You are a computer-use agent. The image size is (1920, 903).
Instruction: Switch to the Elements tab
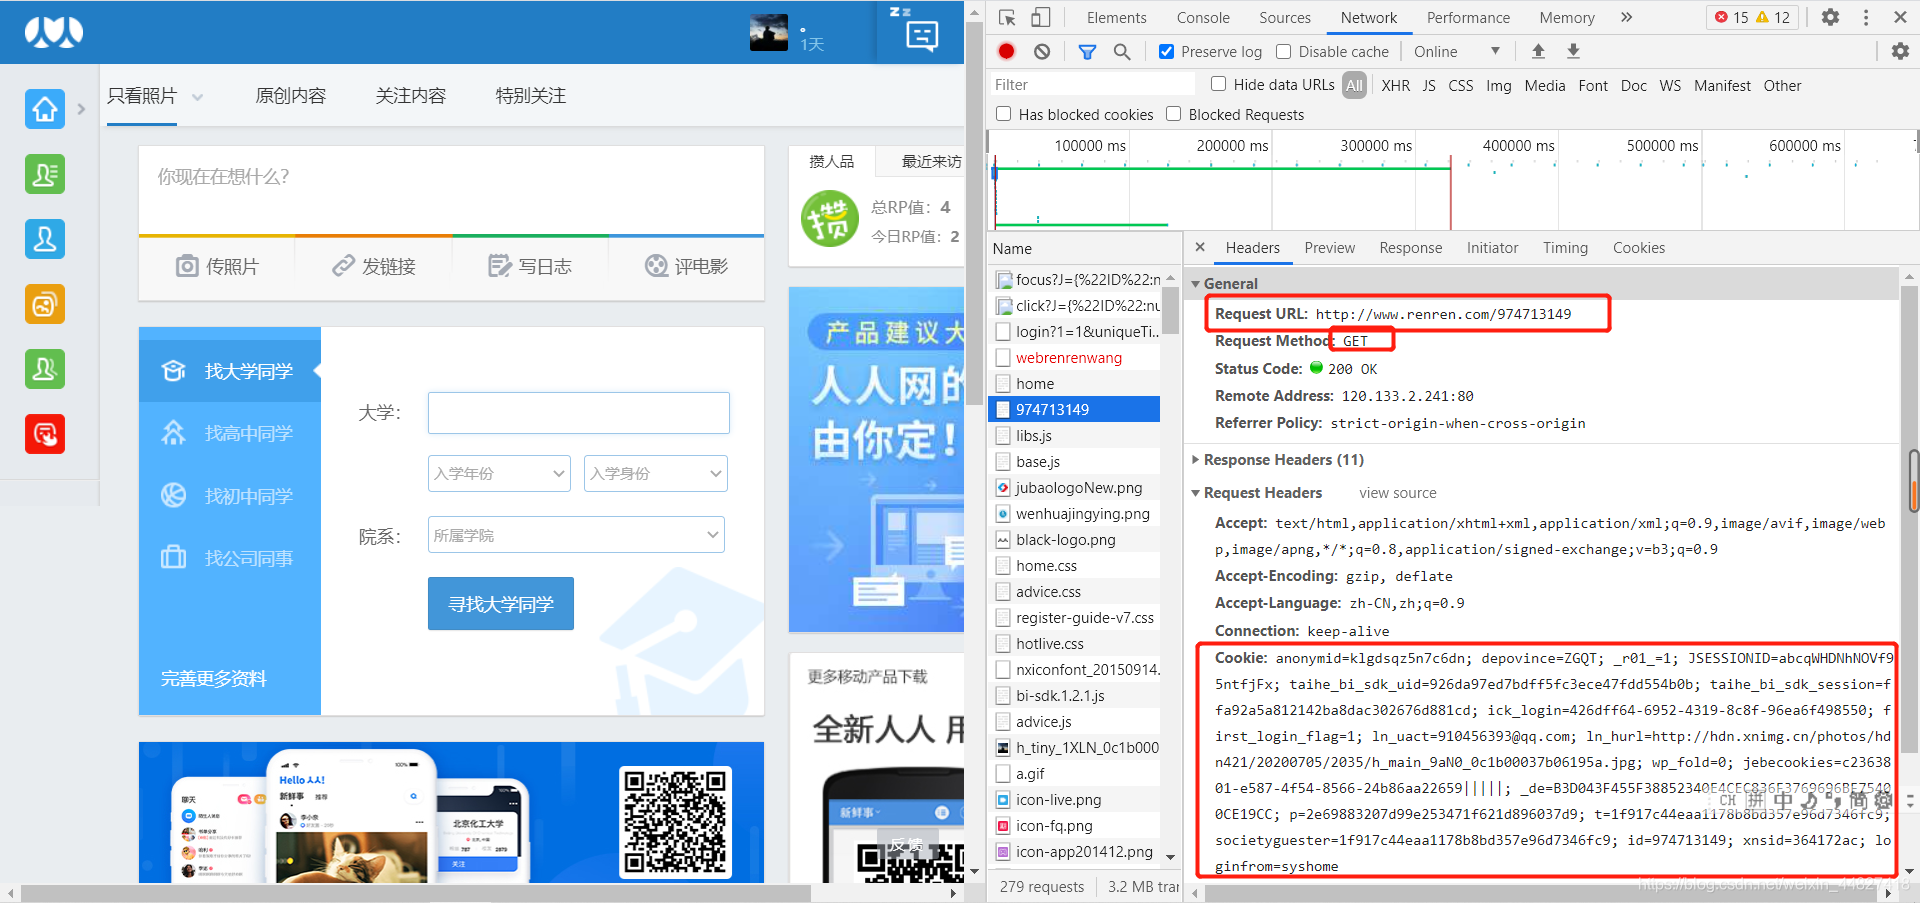tap(1116, 18)
